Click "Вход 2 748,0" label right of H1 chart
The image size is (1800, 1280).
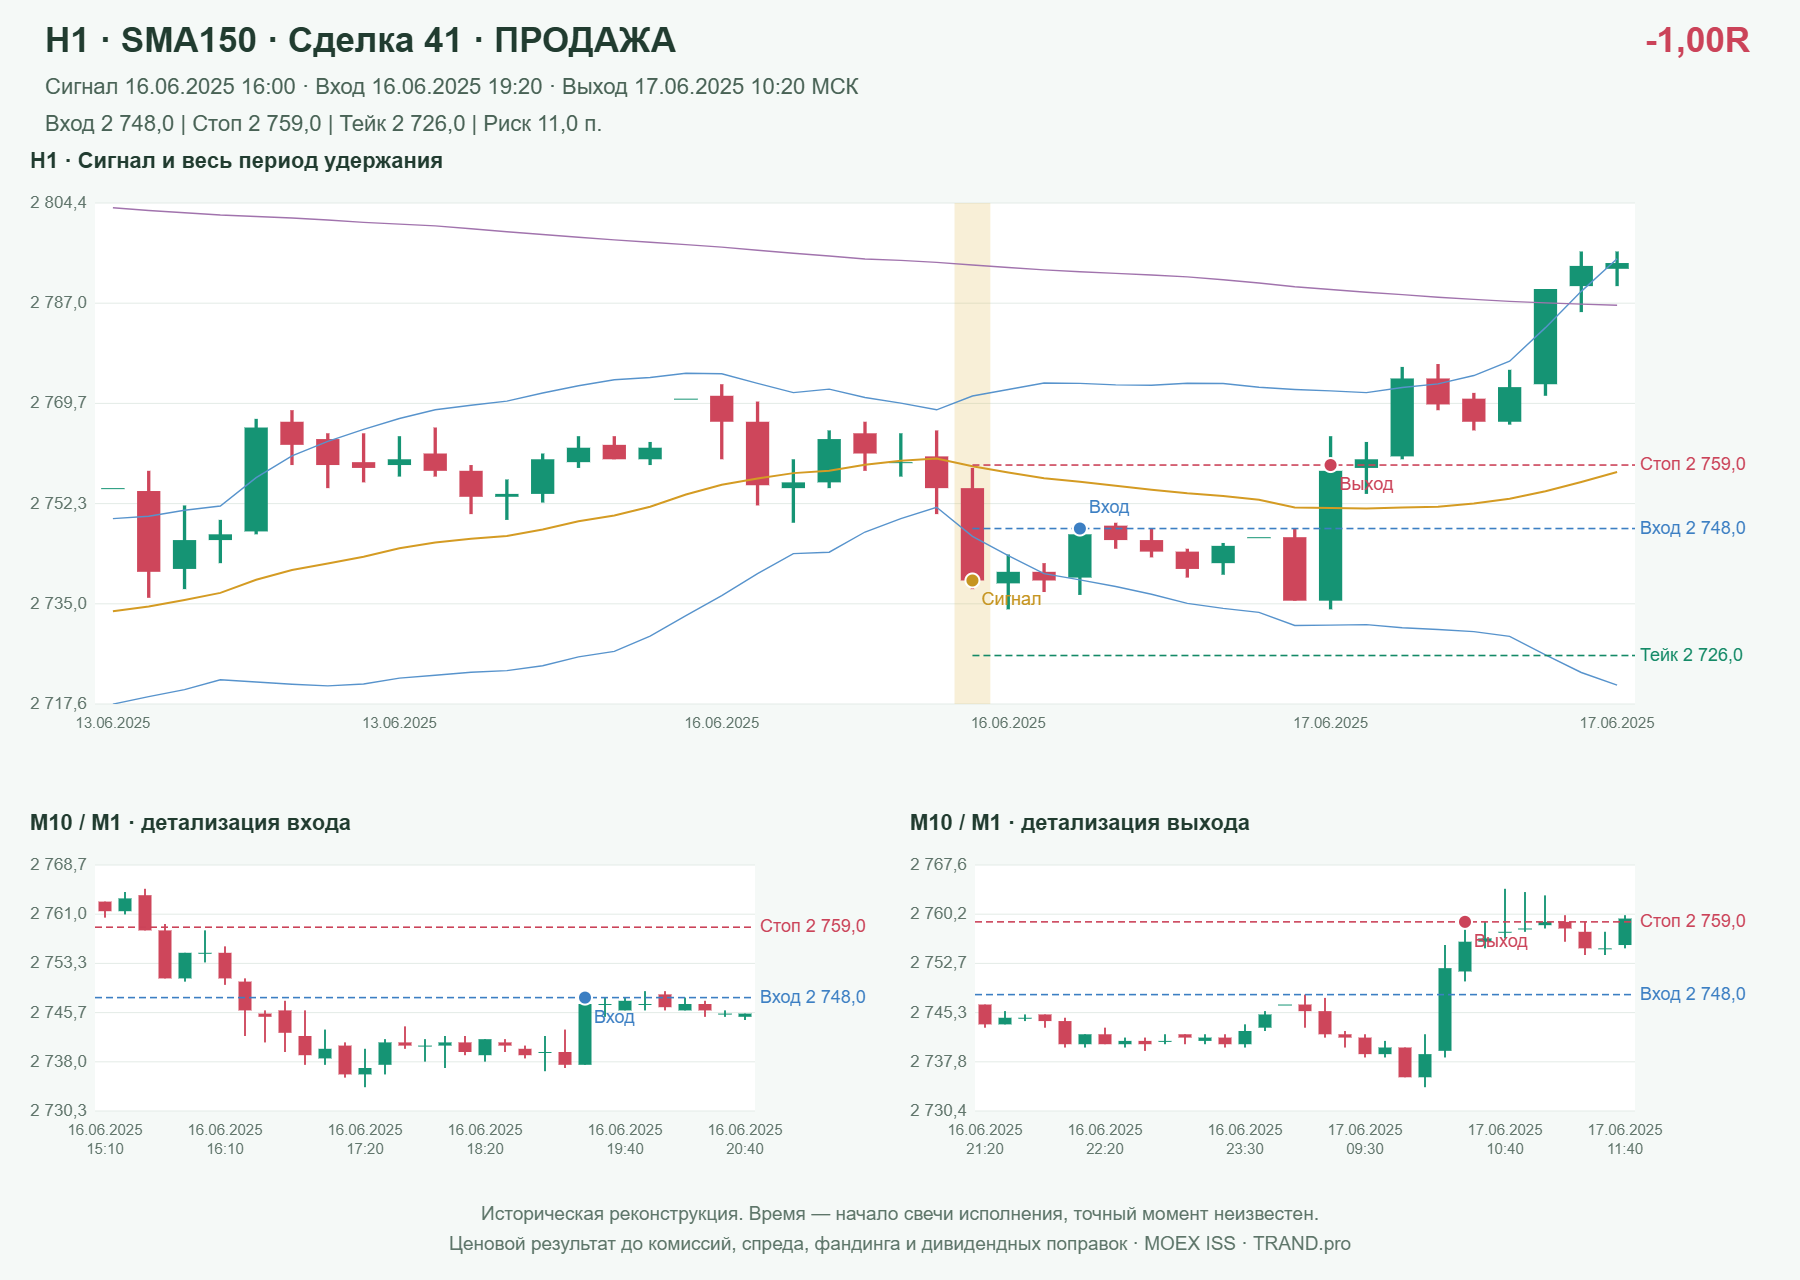coord(1693,528)
